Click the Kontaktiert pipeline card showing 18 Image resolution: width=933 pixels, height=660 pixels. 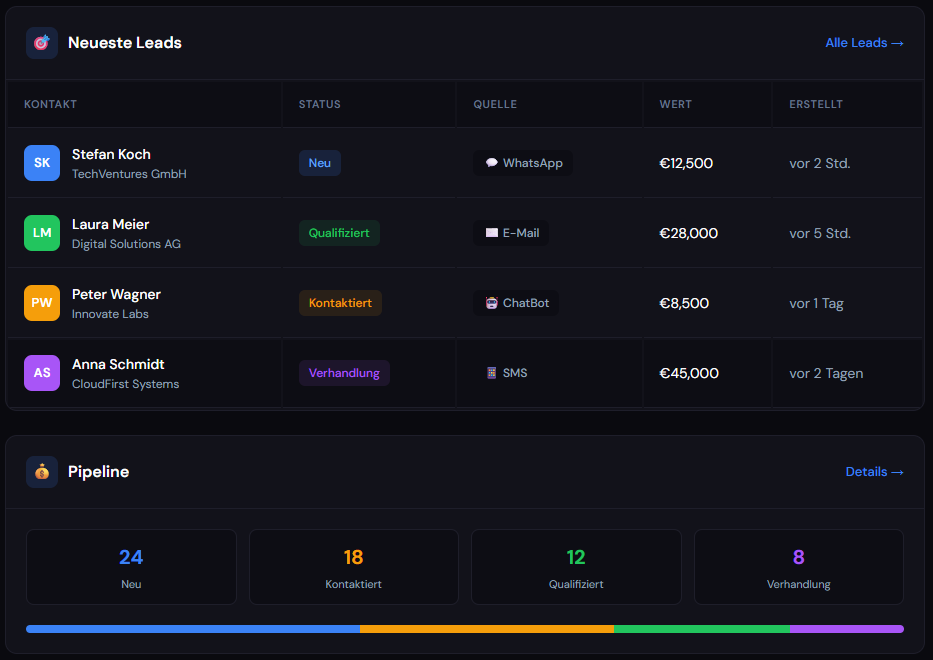(353, 567)
